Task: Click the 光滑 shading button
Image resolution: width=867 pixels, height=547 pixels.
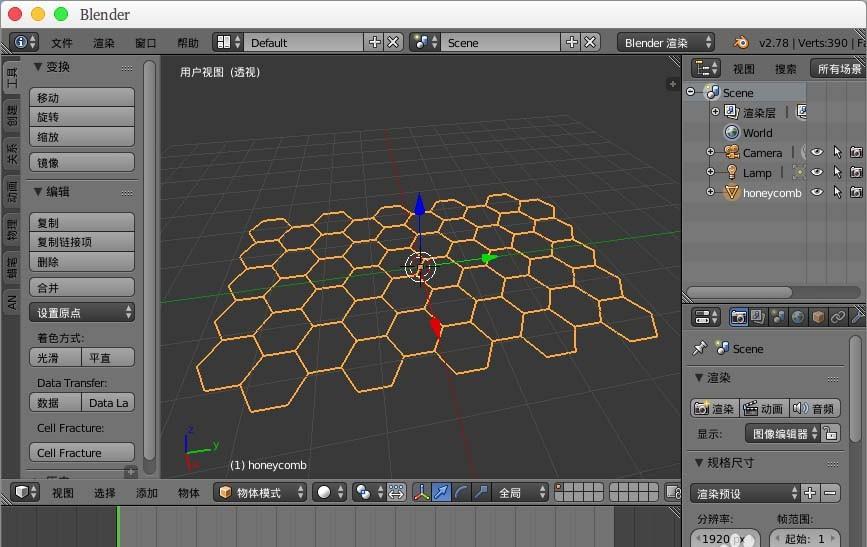Action: [55, 357]
